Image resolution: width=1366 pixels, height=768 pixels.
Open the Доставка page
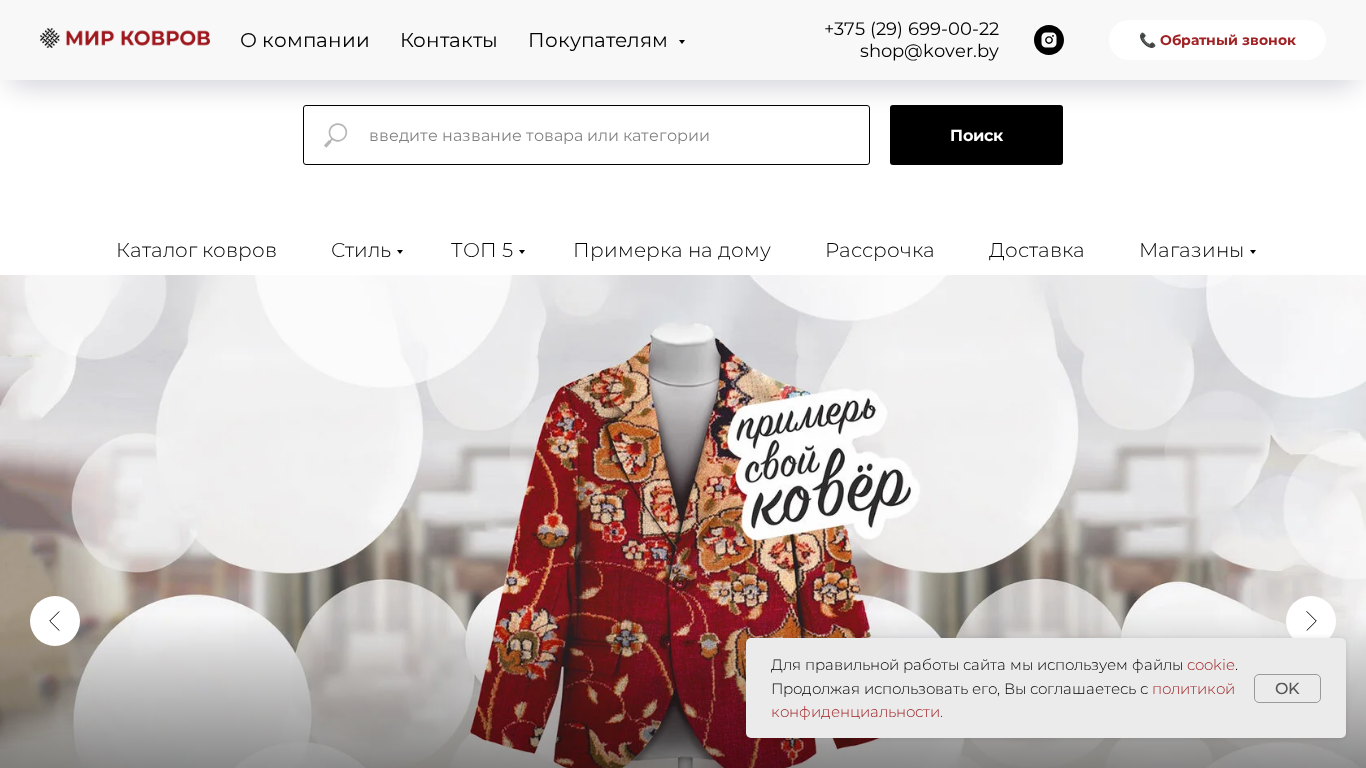coord(1036,250)
